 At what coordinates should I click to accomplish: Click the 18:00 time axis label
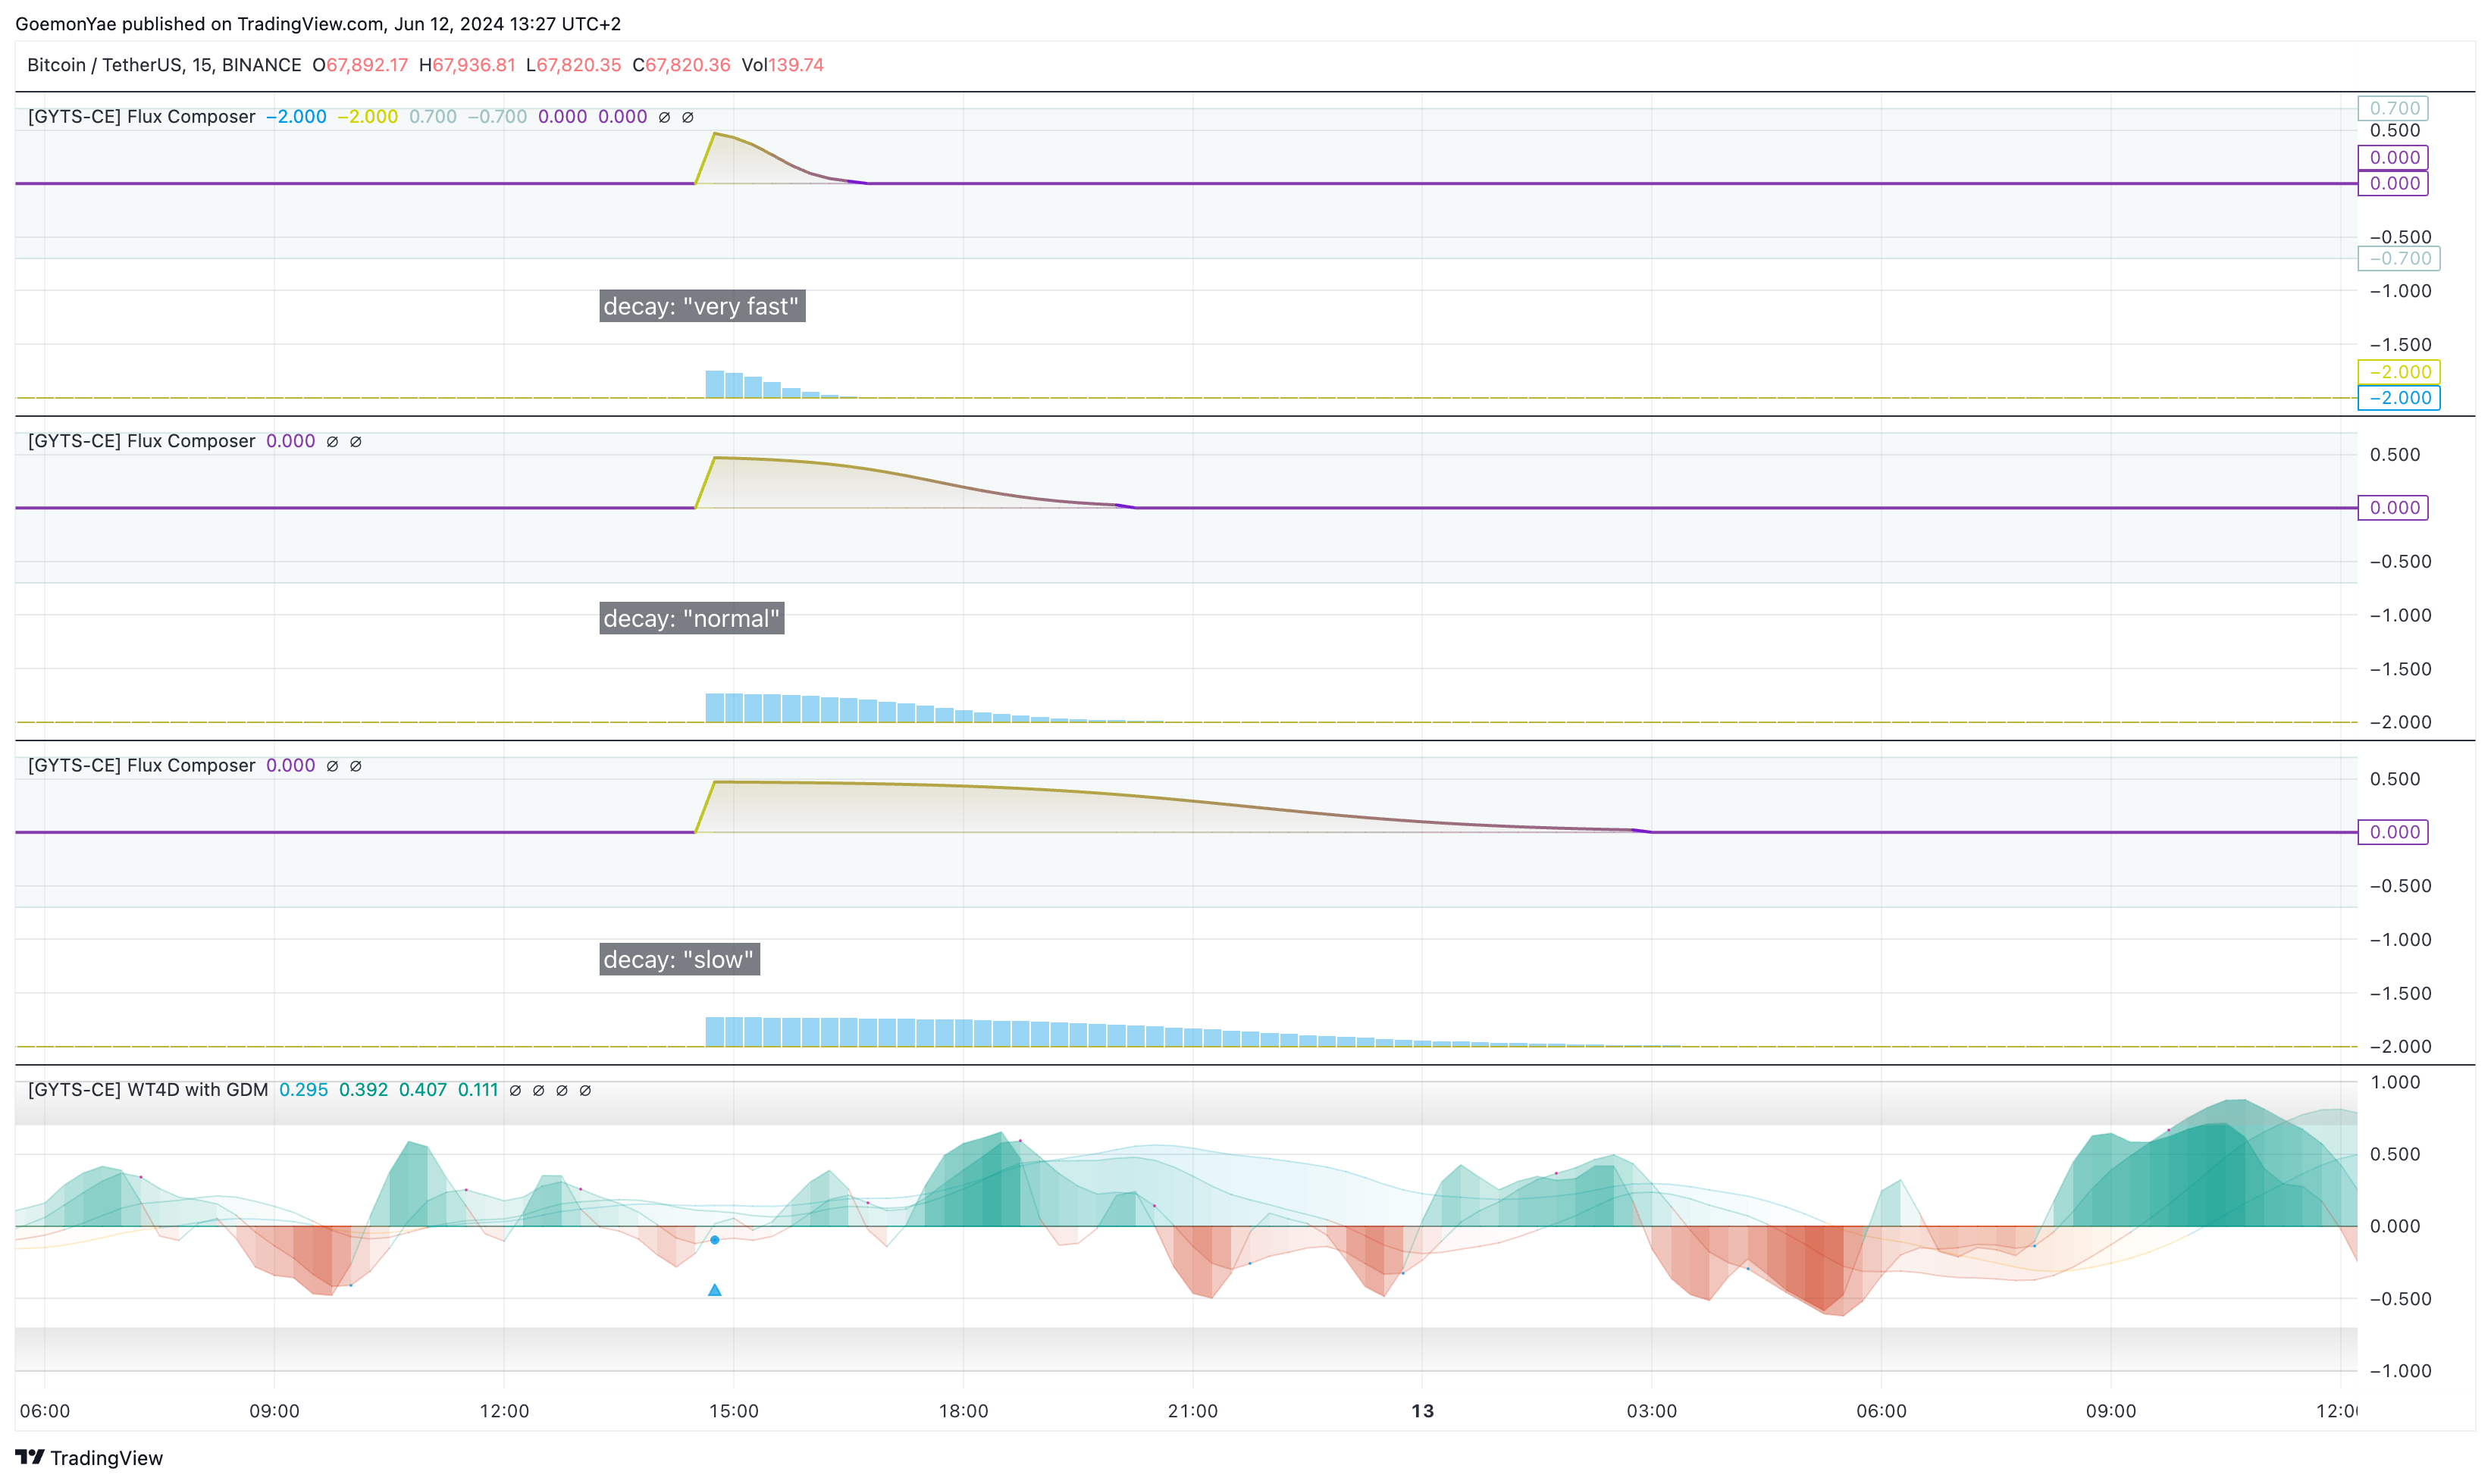pyautogui.click(x=963, y=1411)
